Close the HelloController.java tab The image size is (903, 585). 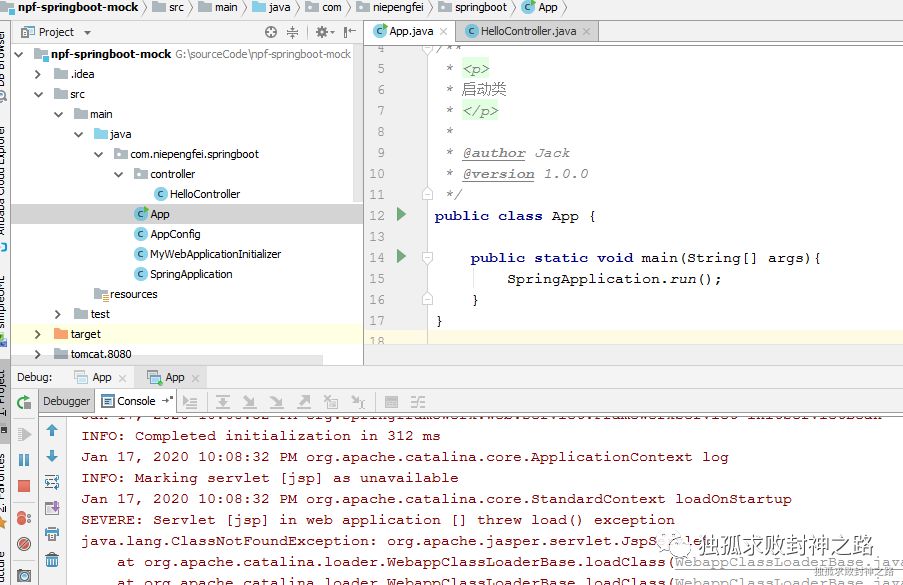pos(586,32)
